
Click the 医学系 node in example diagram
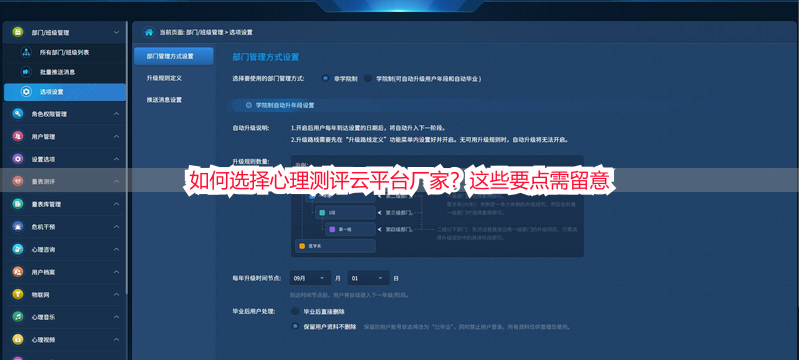click(335, 246)
